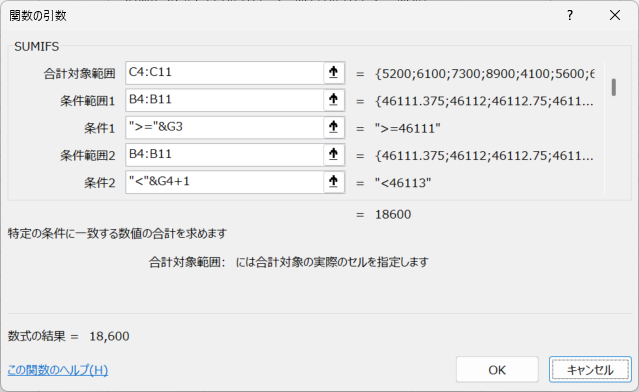Click the evaluated value "<46113"
Screen dimensions: 639x392
click(x=403, y=183)
